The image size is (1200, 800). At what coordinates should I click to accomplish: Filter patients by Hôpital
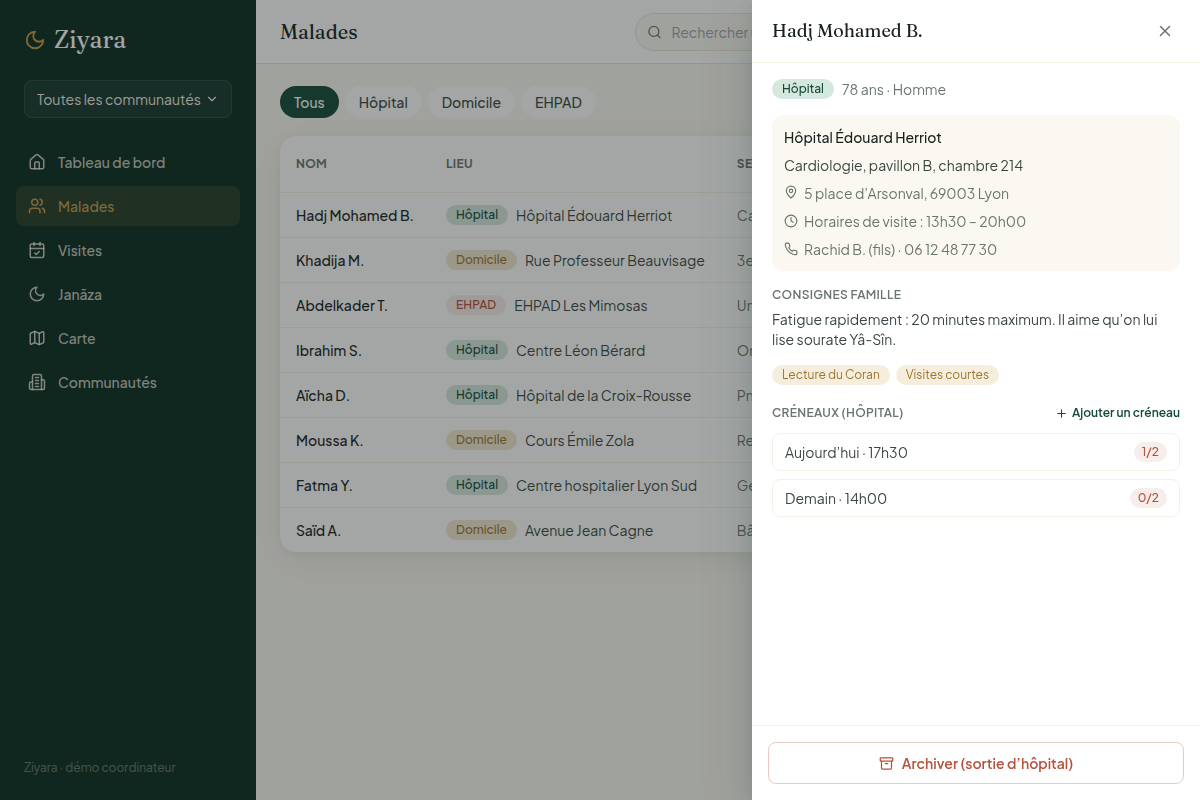(x=383, y=103)
